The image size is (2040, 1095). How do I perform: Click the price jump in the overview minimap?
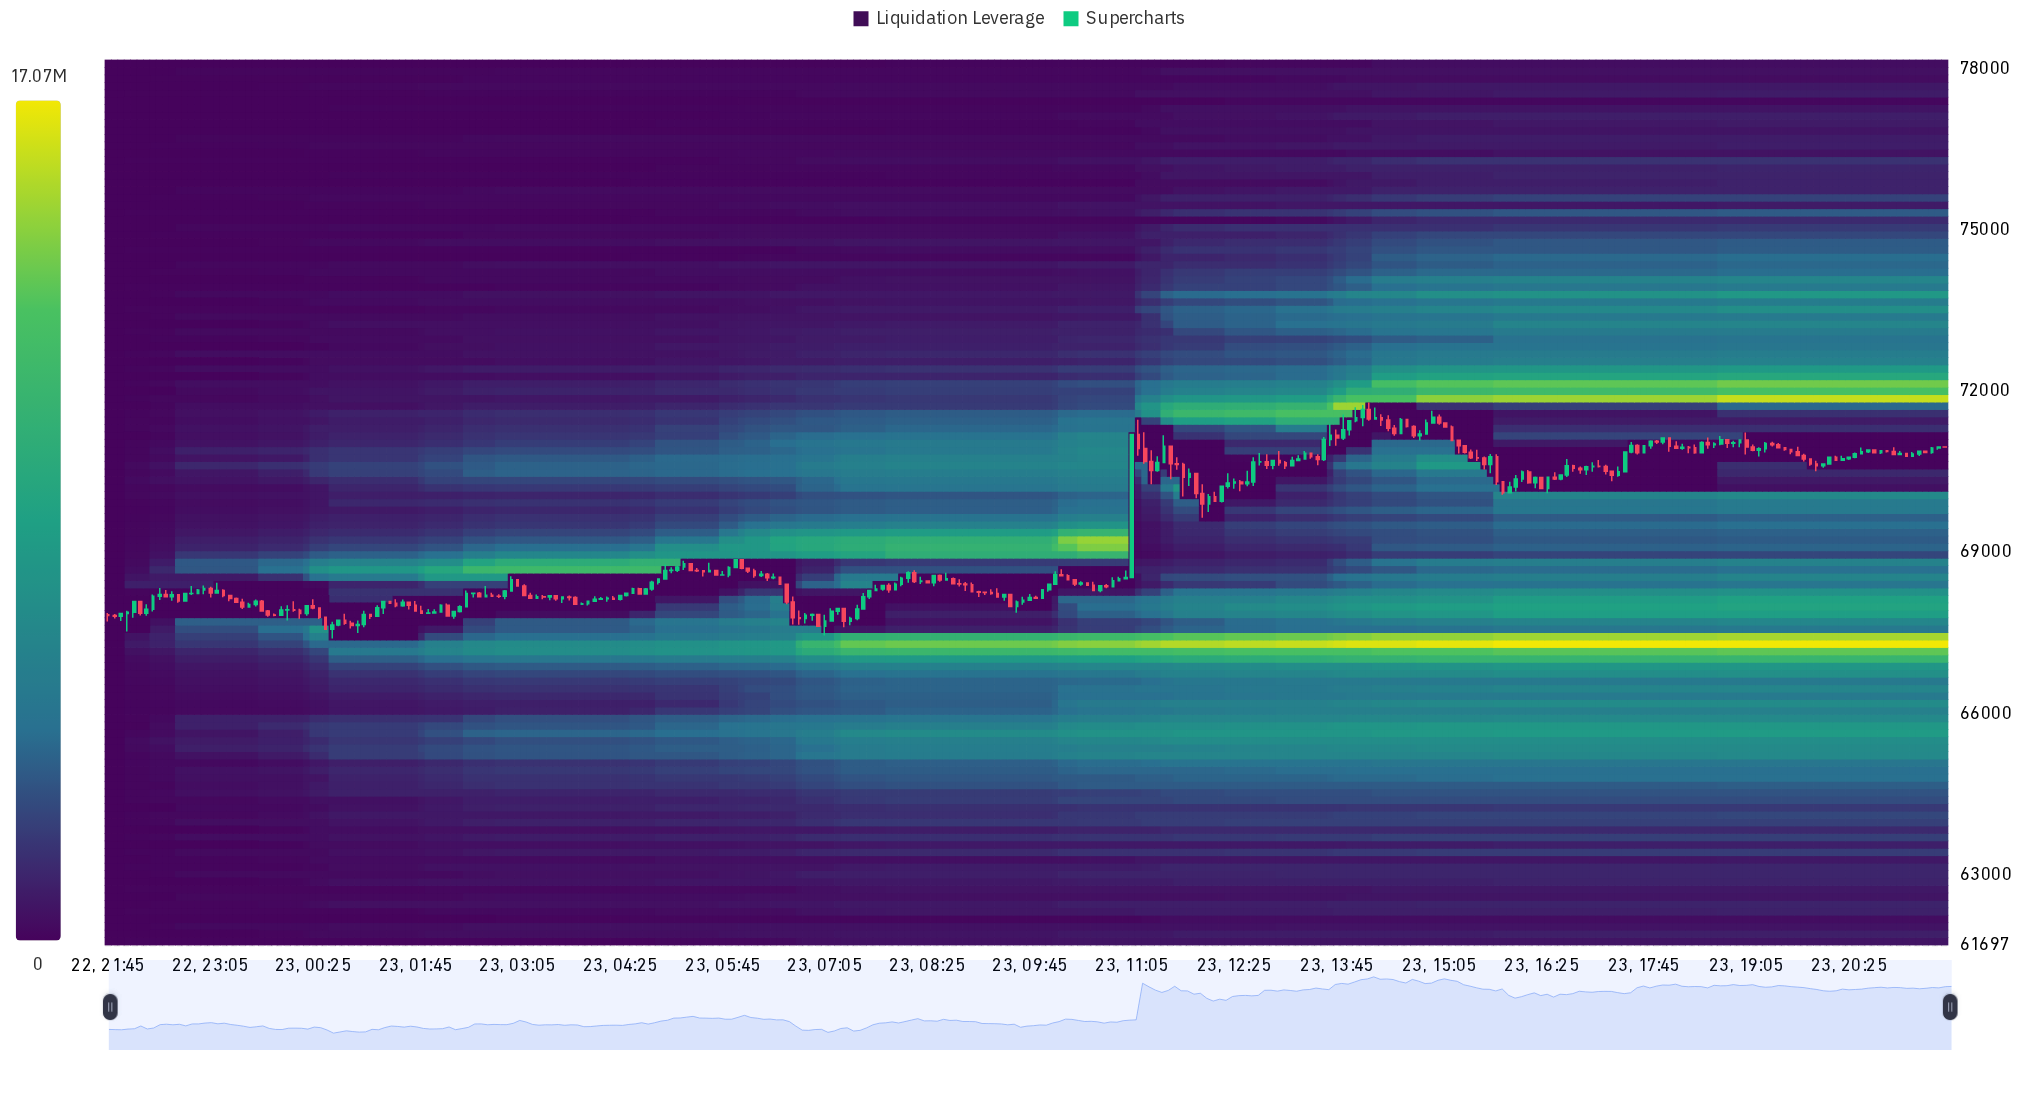(x=1140, y=1000)
